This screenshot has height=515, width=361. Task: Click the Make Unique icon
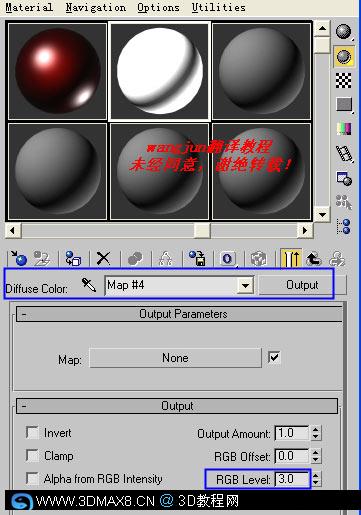click(166, 259)
